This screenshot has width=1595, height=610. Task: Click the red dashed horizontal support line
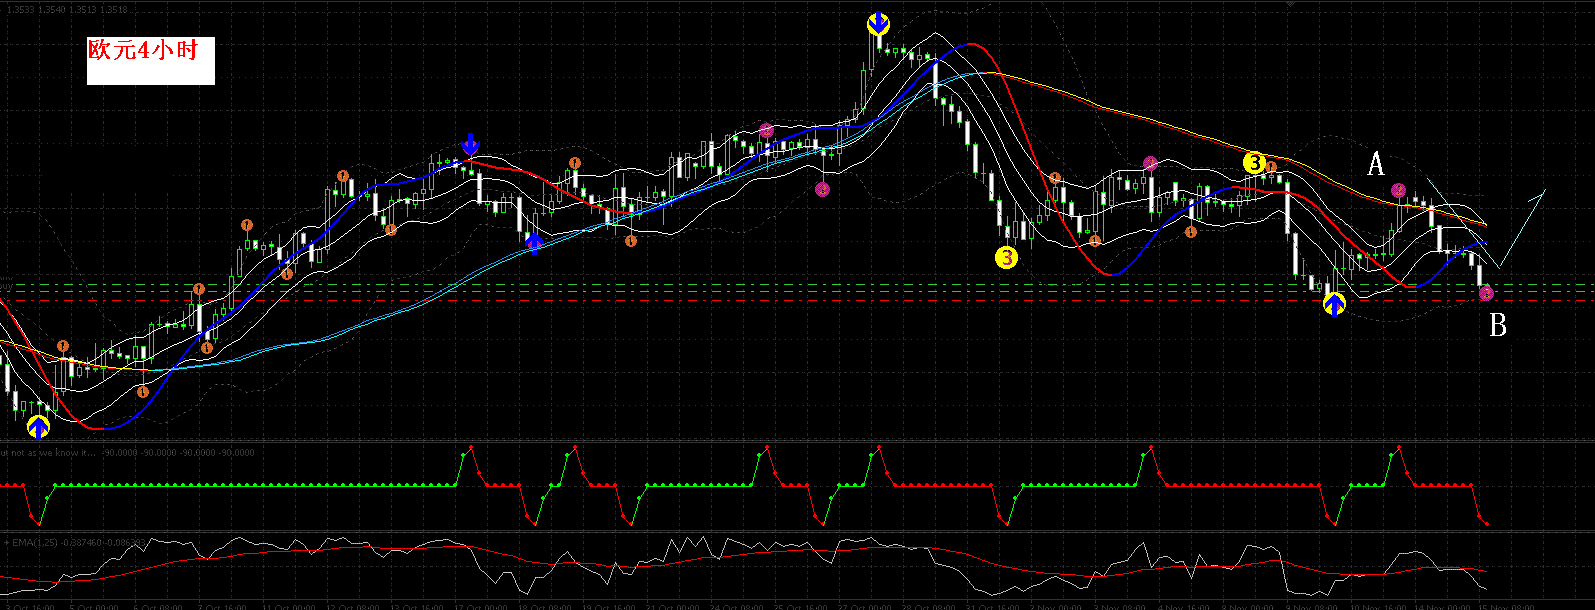(x=797, y=300)
